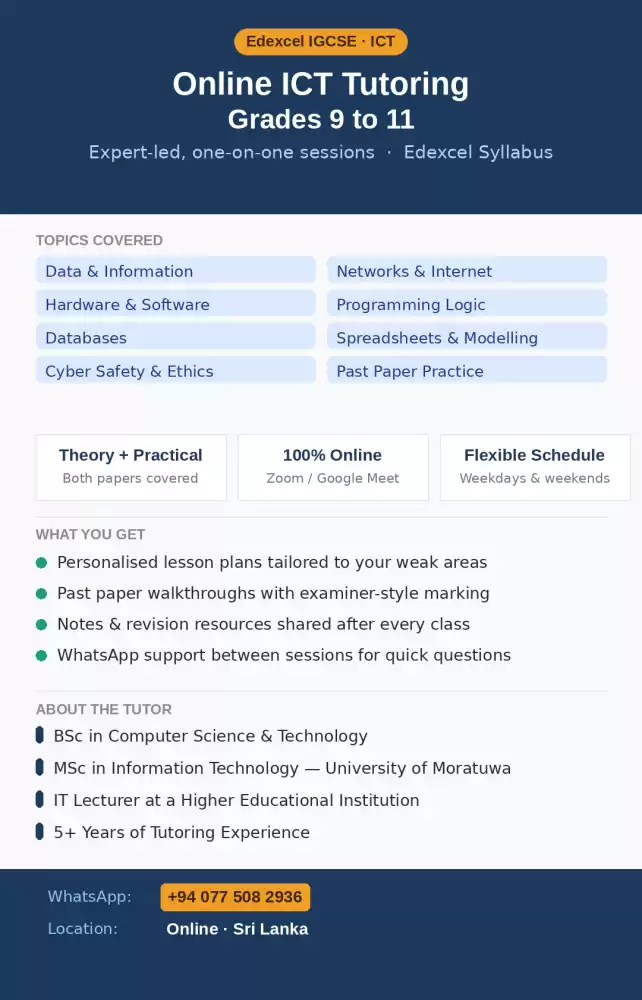This screenshot has height=1000, width=642.
Task: Click the IT Lecturer at Higher Educational Institution line
Action: 237,800
